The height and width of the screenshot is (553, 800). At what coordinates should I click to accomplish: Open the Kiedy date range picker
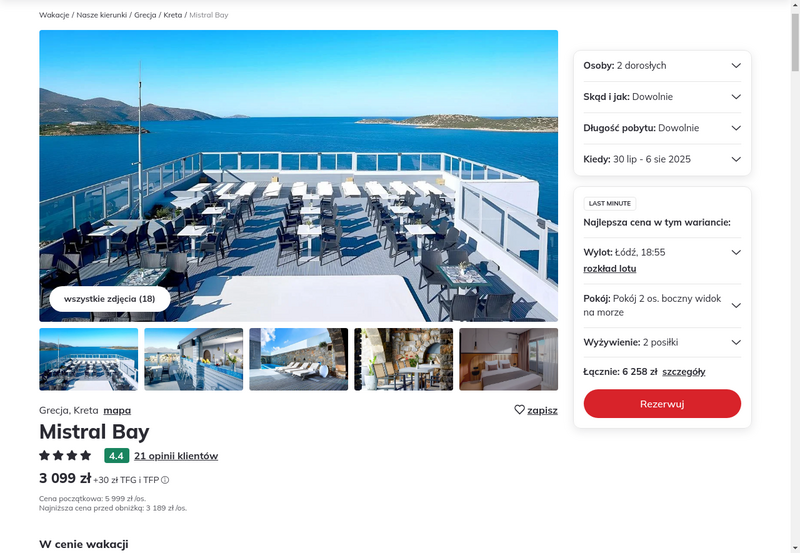point(662,159)
